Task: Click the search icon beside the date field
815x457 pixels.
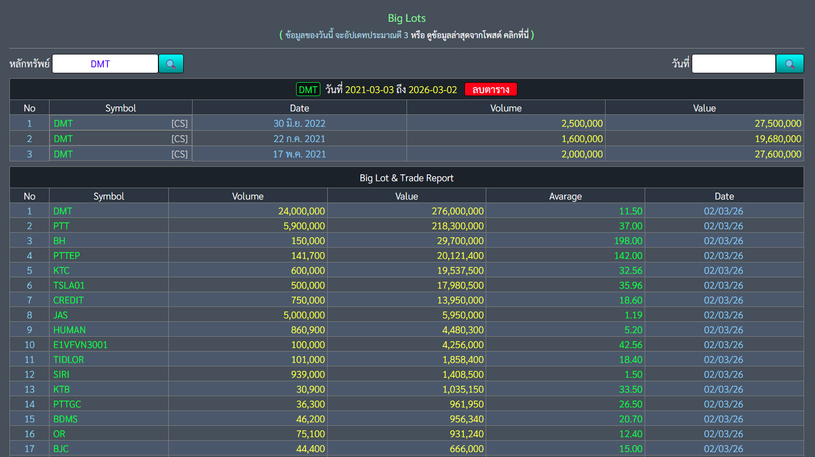Action: click(789, 64)
